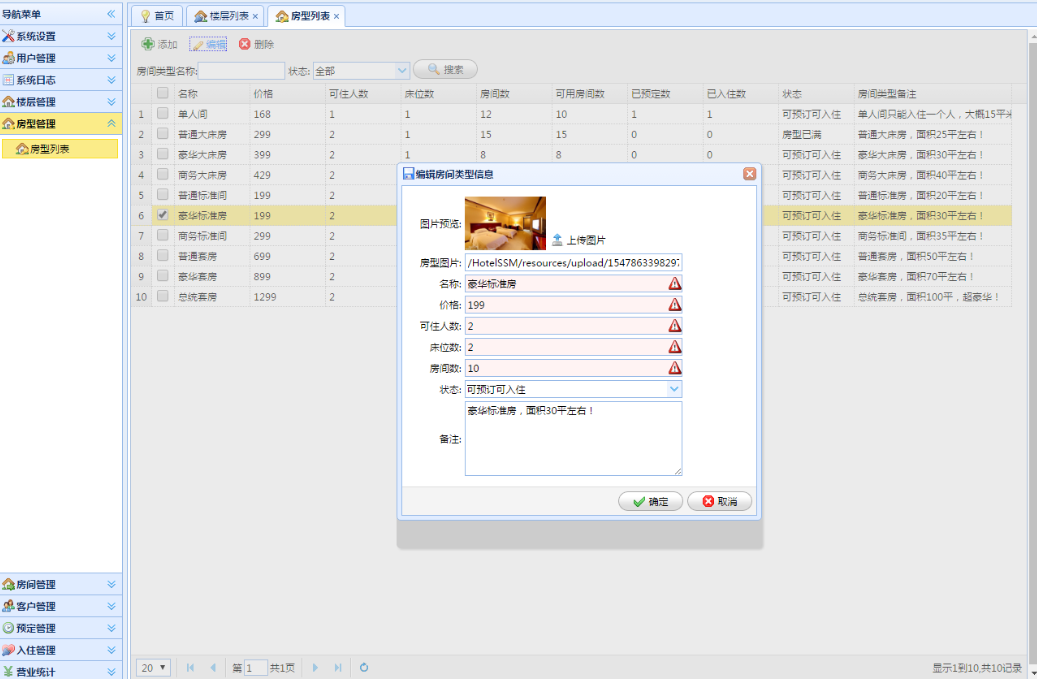1037x679 pixels.
Task: Click the warning icon beside 价格 field
Action: coord(675,305)
